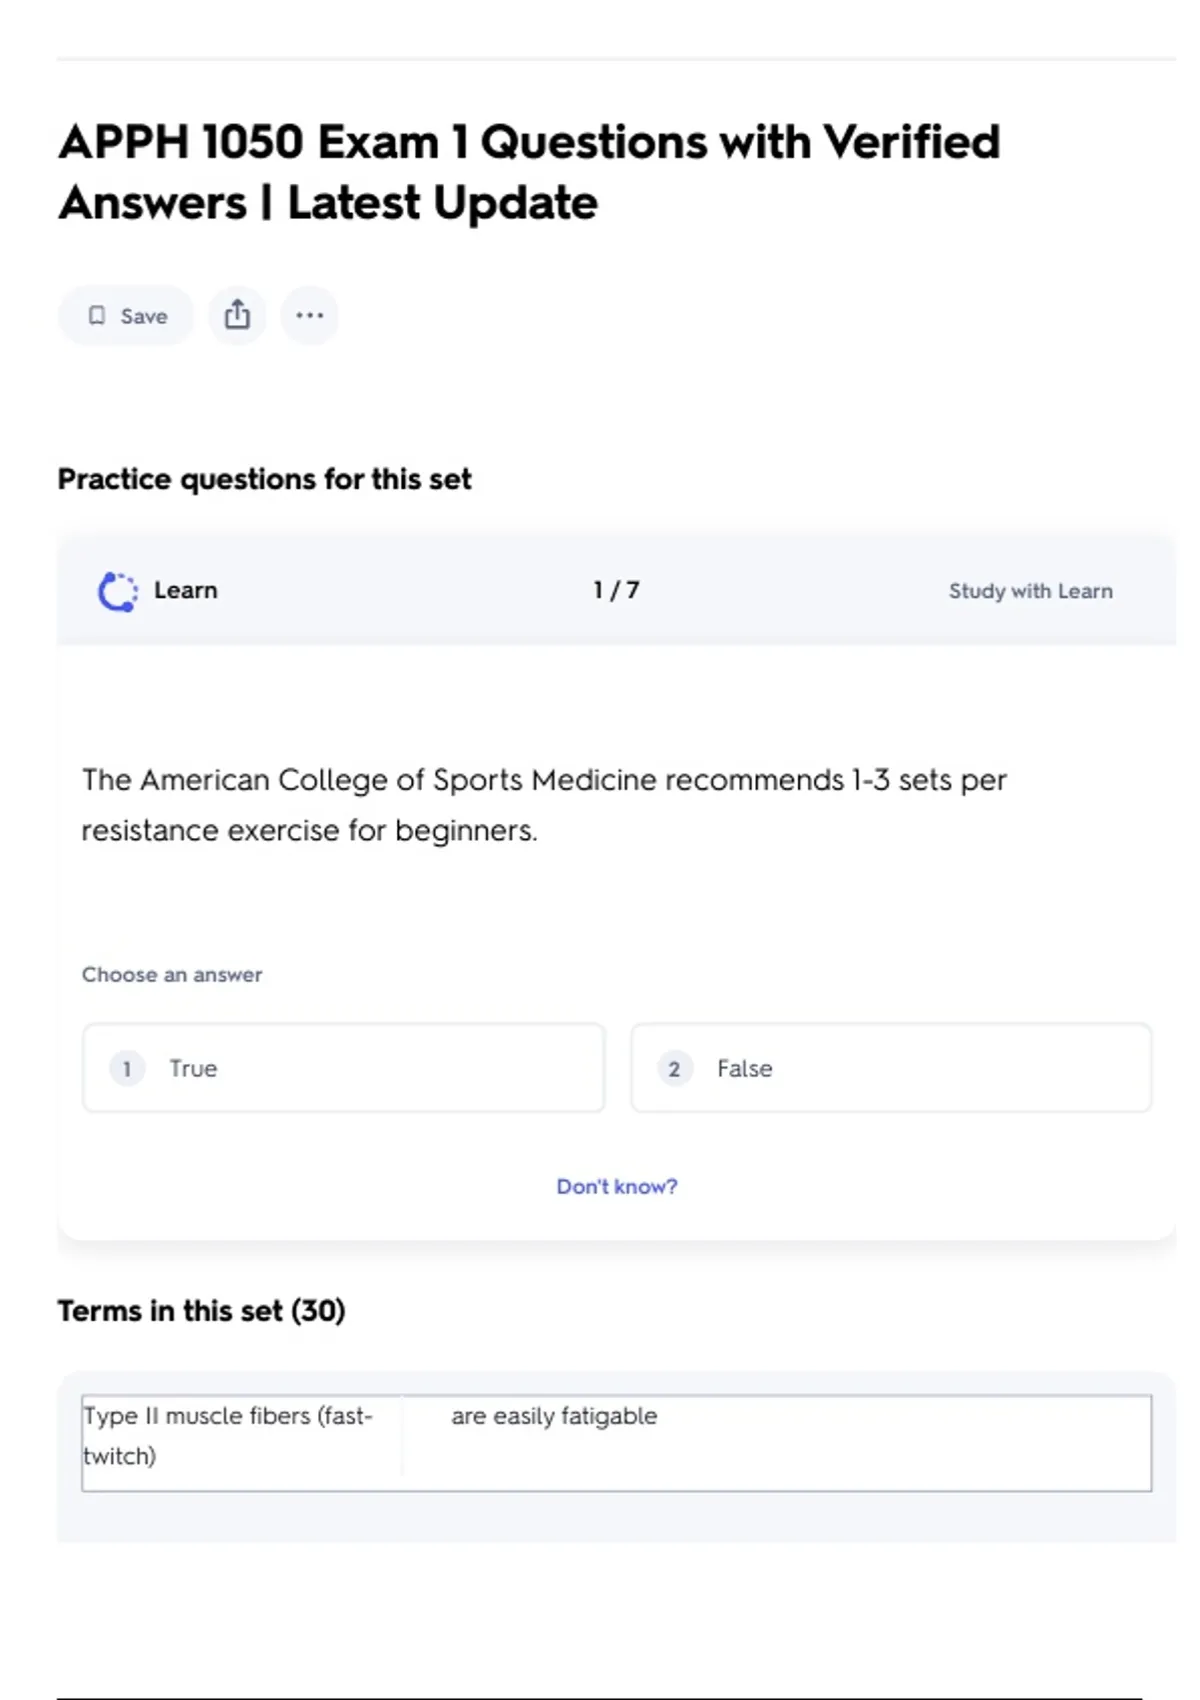
Task: Click the circular Learn mode icon
Action: point(118,591)
